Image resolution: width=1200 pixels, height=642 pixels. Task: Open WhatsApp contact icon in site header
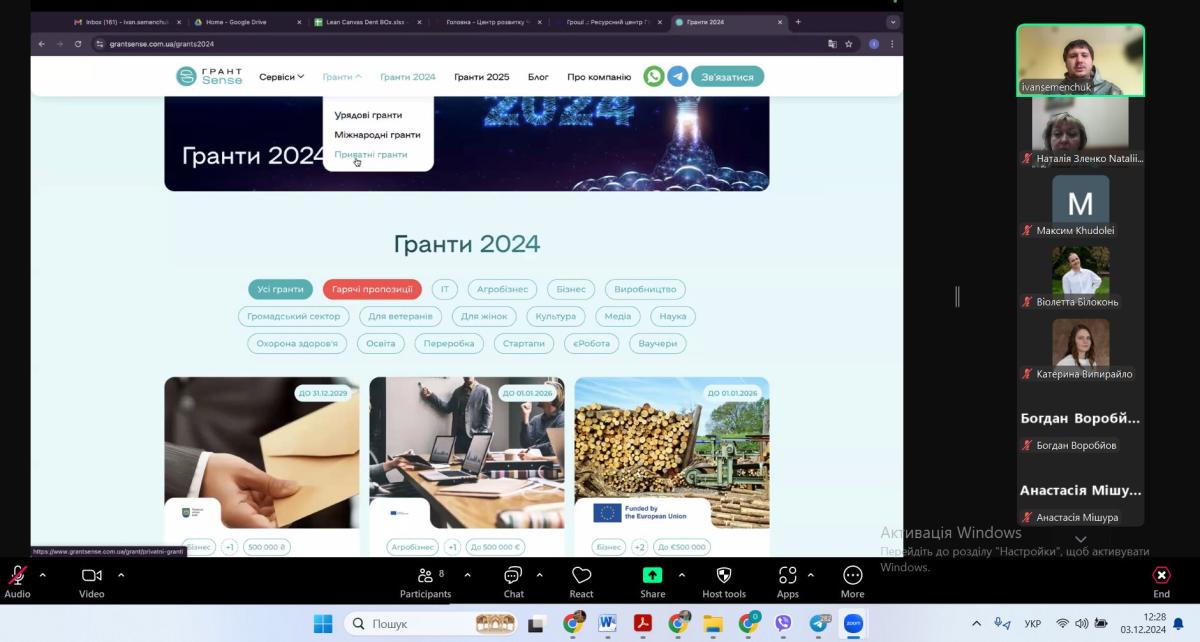click(x=653, y=76)
